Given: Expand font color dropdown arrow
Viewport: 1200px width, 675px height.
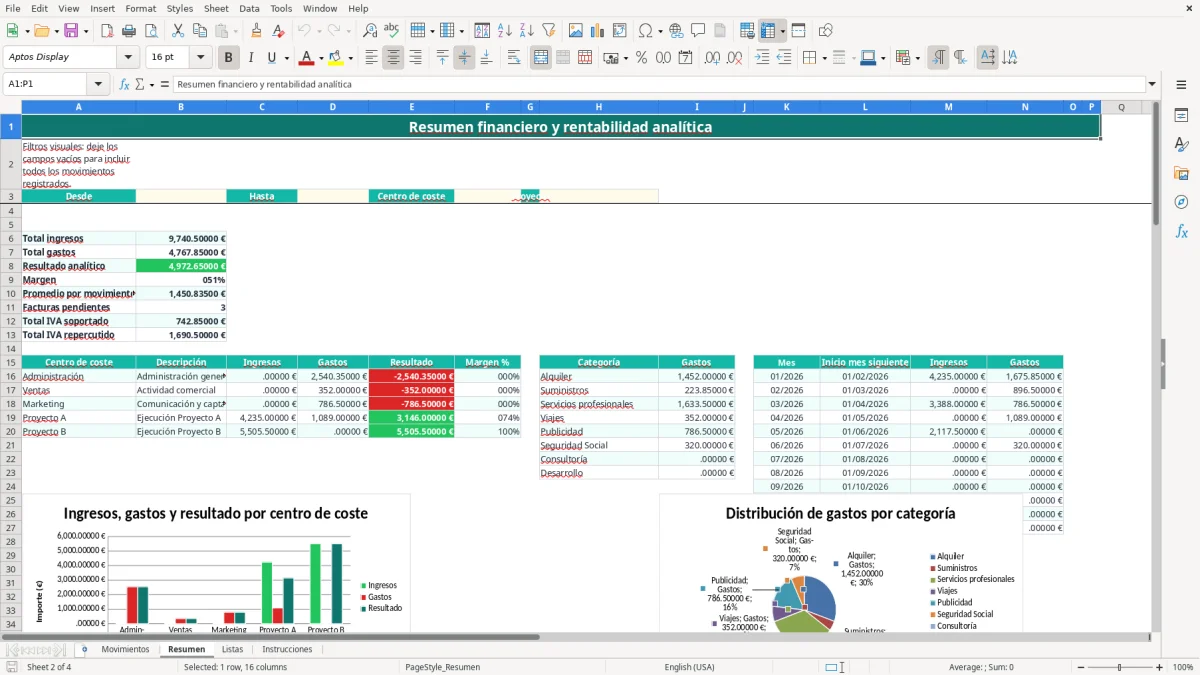Looking at the screenshot, I should coord(321,57).
